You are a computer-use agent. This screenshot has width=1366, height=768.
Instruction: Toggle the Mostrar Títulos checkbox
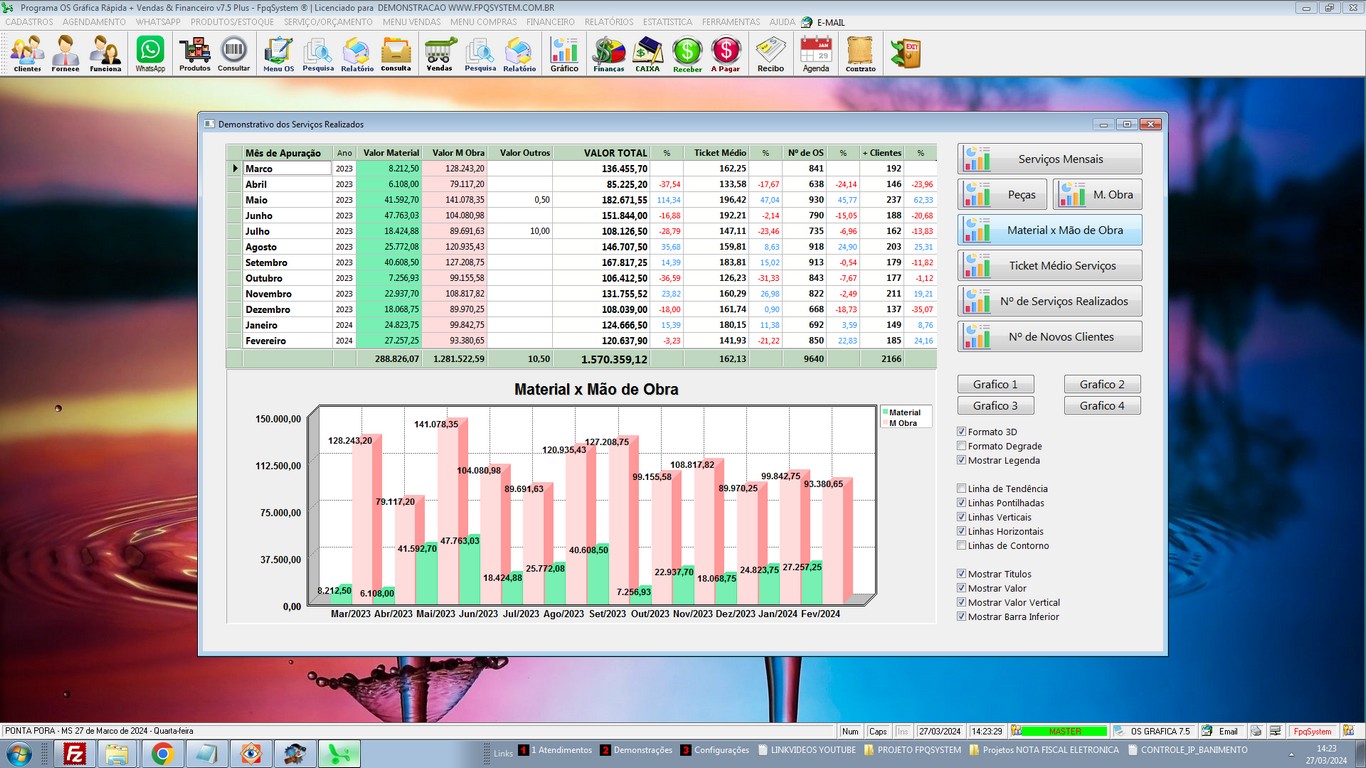[x=962, y=574]
